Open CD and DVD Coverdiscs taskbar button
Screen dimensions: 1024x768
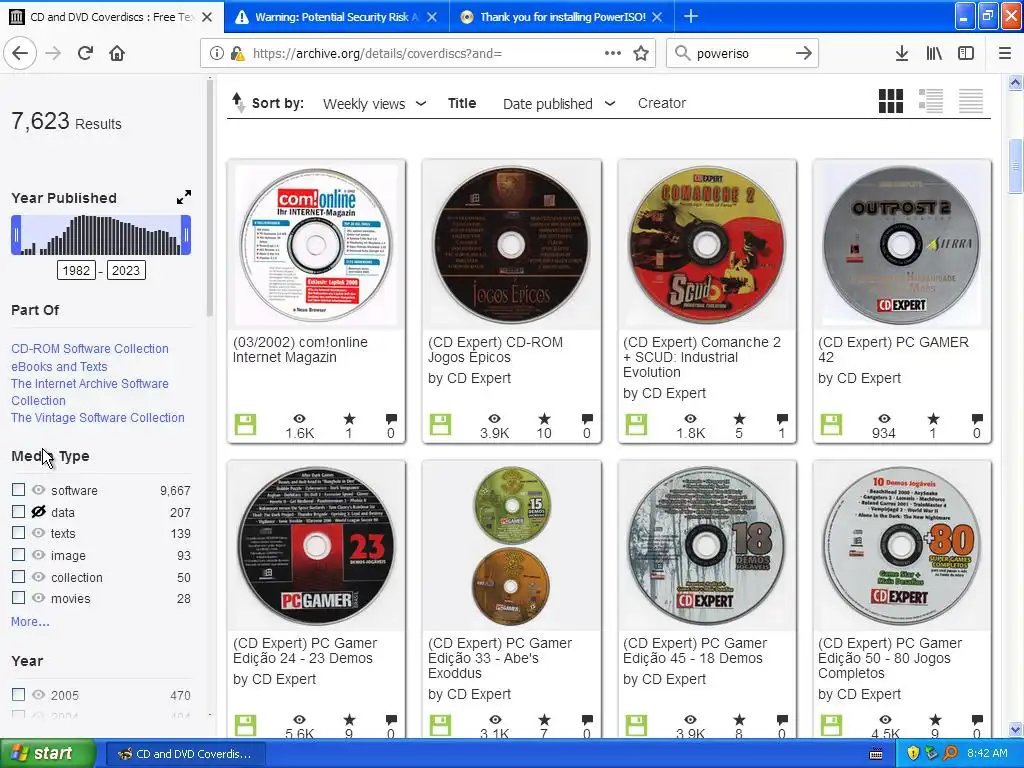pyautogui.click(x=185, y=754)
